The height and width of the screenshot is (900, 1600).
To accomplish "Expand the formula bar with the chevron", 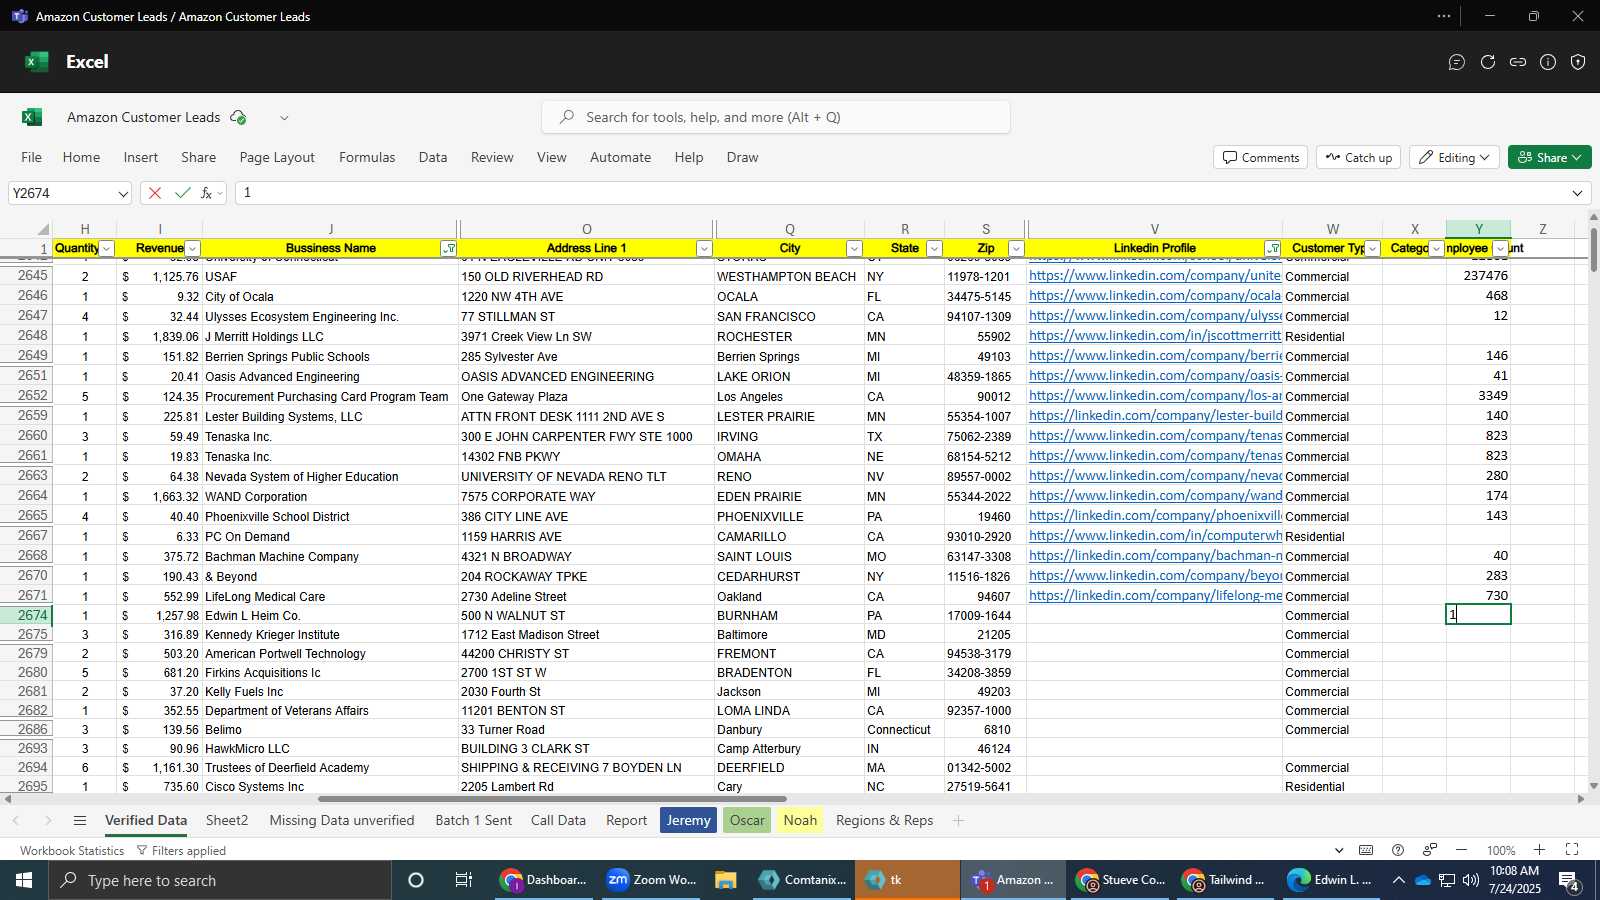I will pos(1578,193).
